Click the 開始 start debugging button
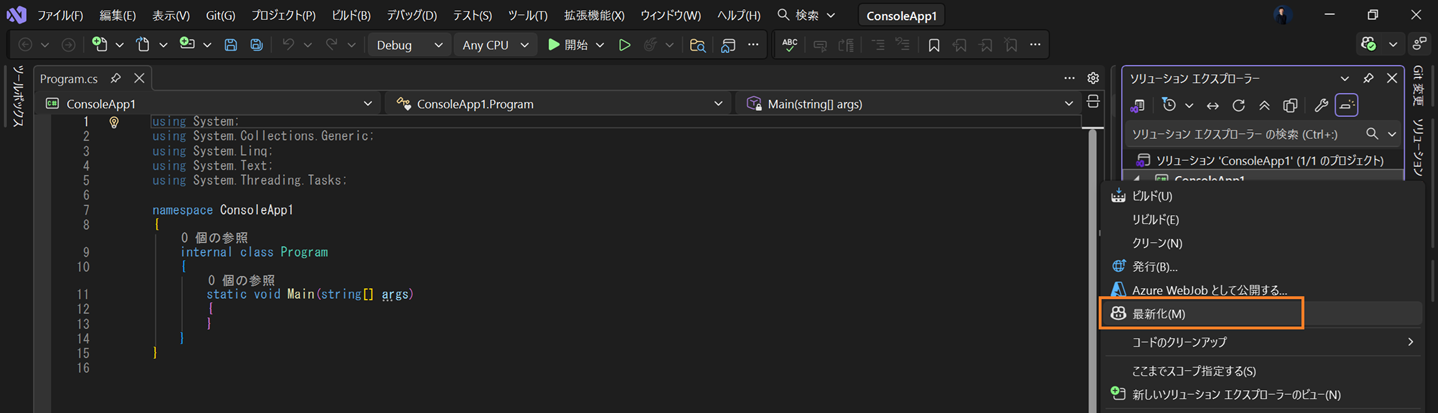Screen dimensions: 1438x413 tap(567, 45)
